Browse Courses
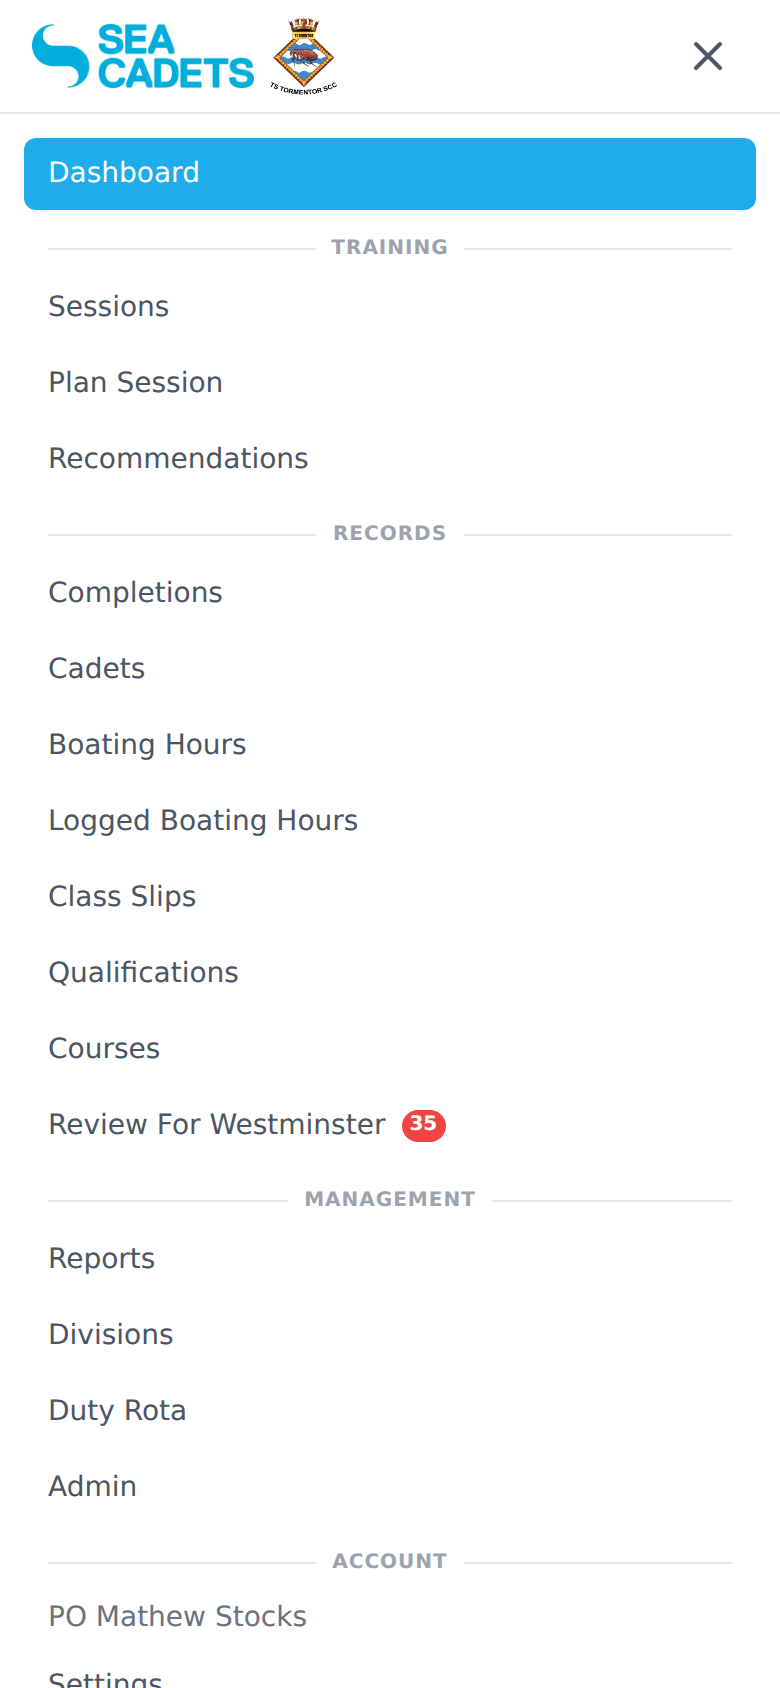Image resolution: width=780 pixels, height=1688 pixels. (x=104, y=1048)
